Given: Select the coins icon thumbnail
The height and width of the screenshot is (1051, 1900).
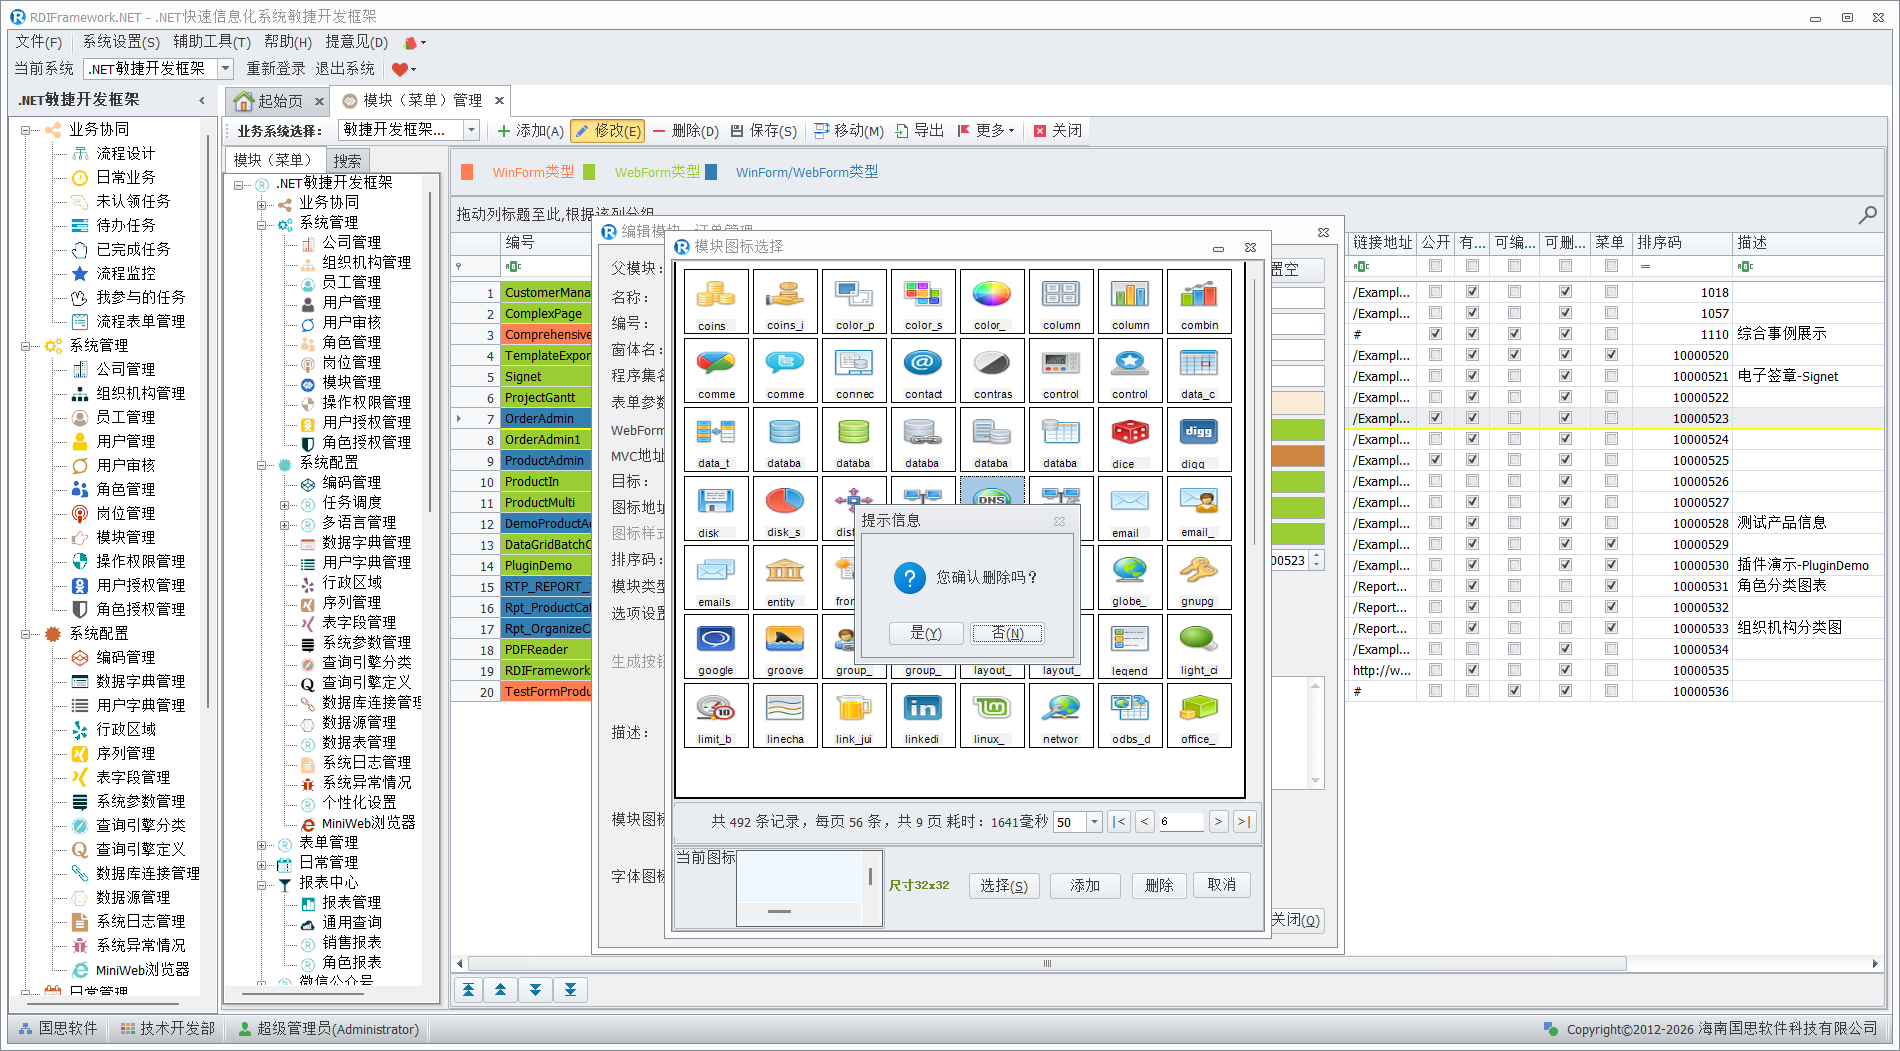Looking at the screenshot, I should click(715, 301).
